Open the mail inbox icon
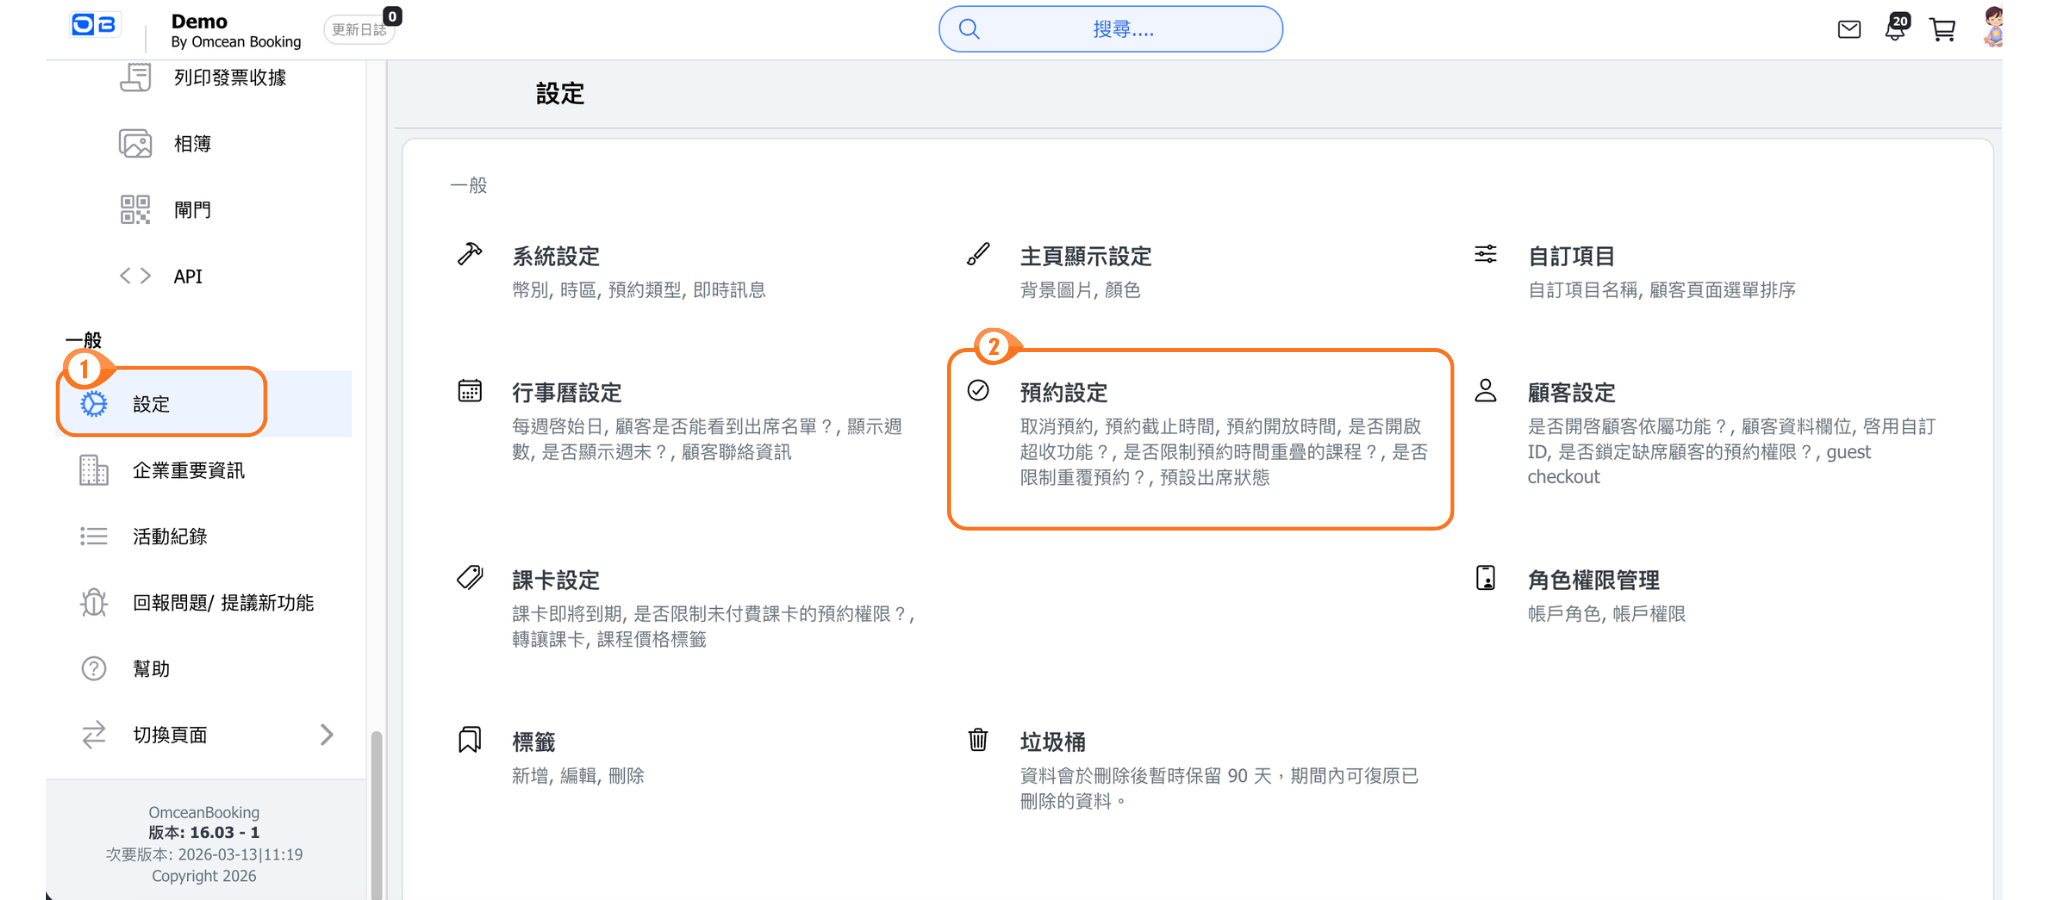2048x900 pixels. click(1849, 30)
